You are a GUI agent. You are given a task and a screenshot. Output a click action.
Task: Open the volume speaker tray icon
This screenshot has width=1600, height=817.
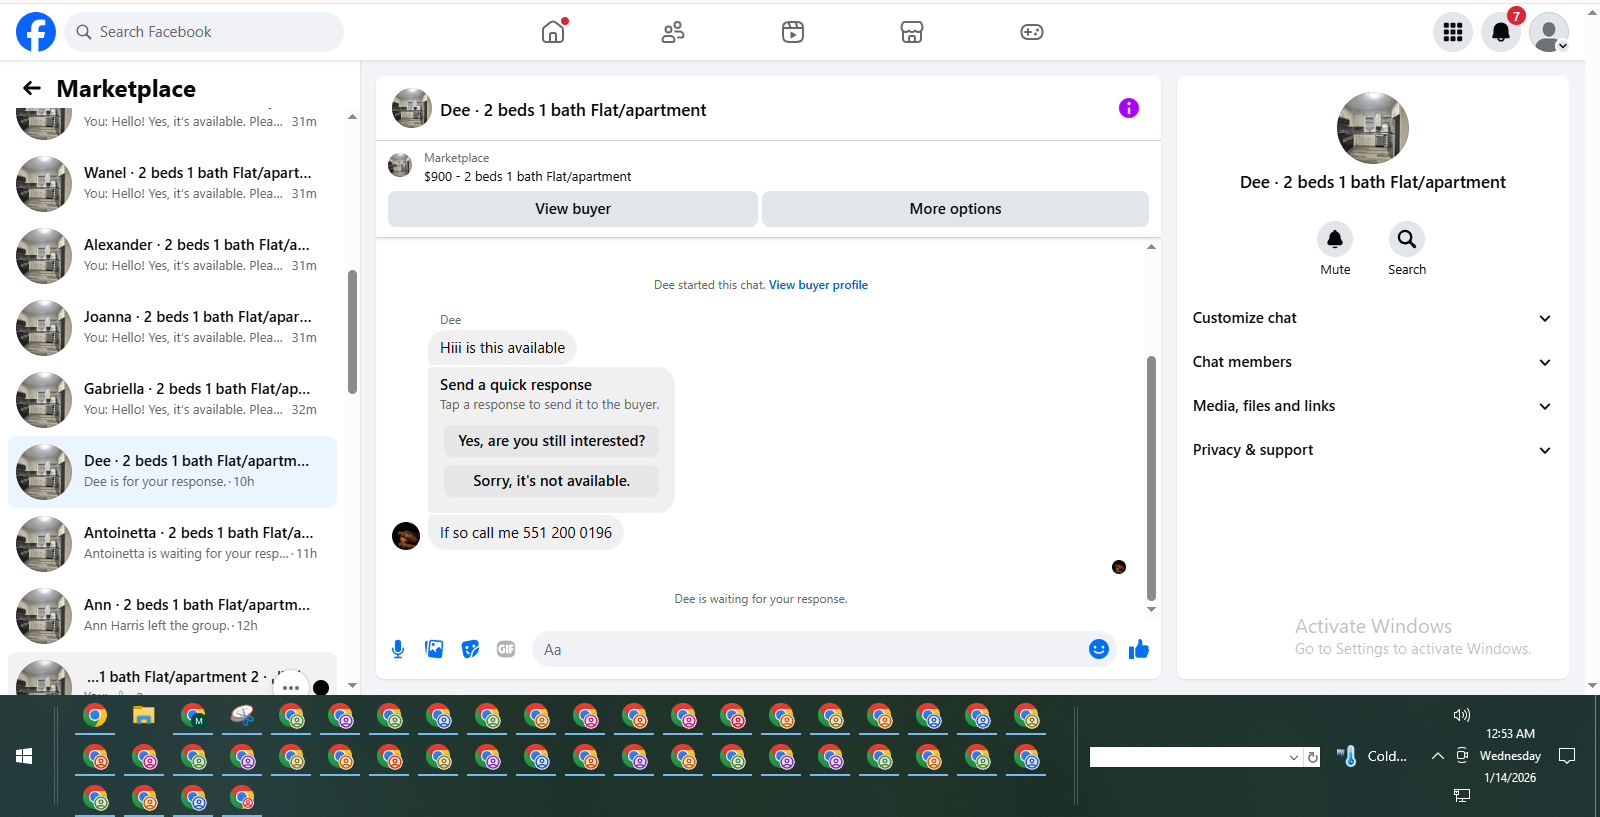(x=1462, y=715)
